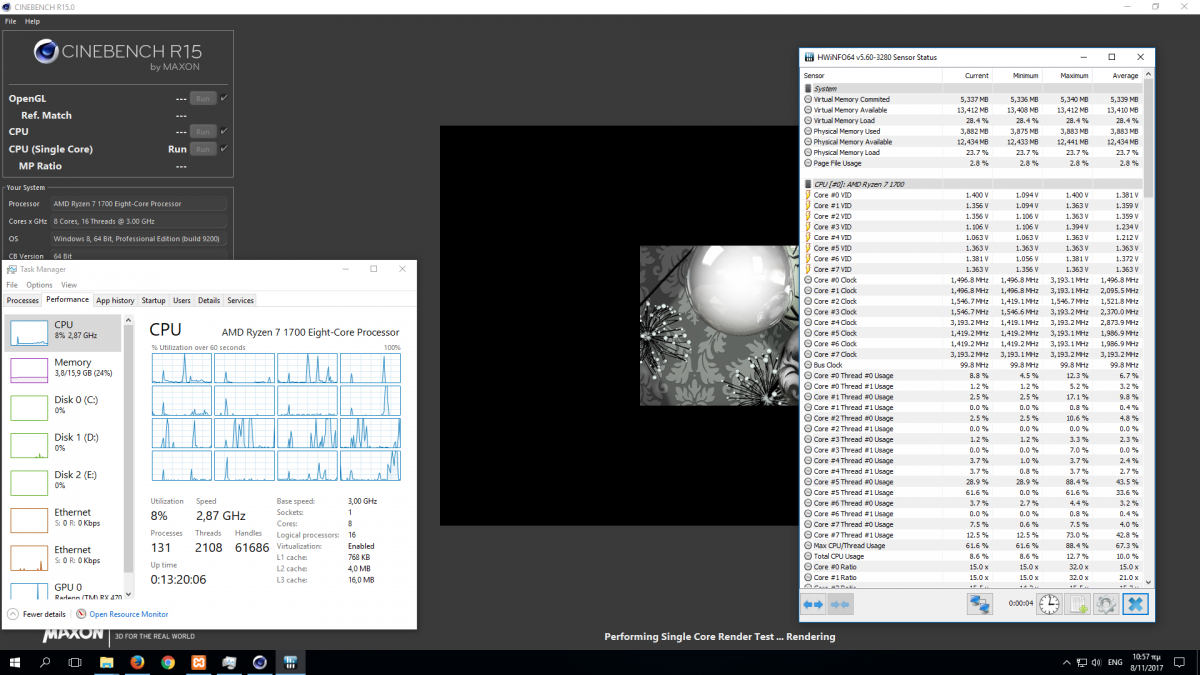The image size is (1200, 675).
Task: Select Core #0 VID row in HWiNFO
Action: click(x=973, y=195)
